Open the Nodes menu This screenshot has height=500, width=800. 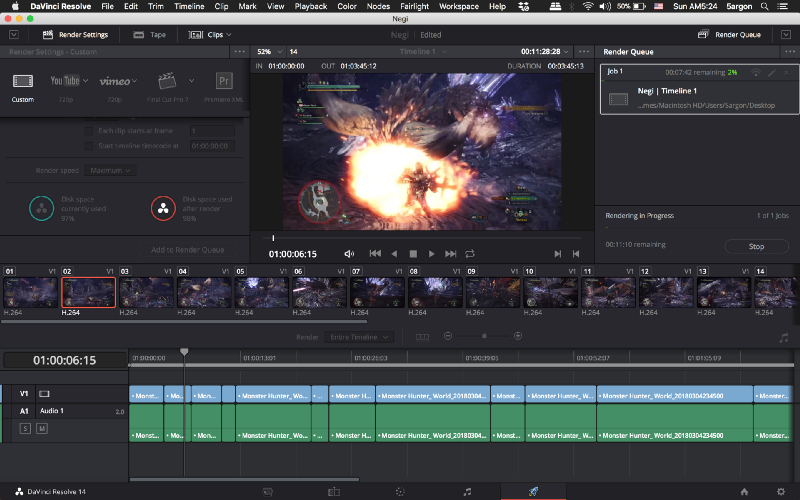(x=378, y=6)
